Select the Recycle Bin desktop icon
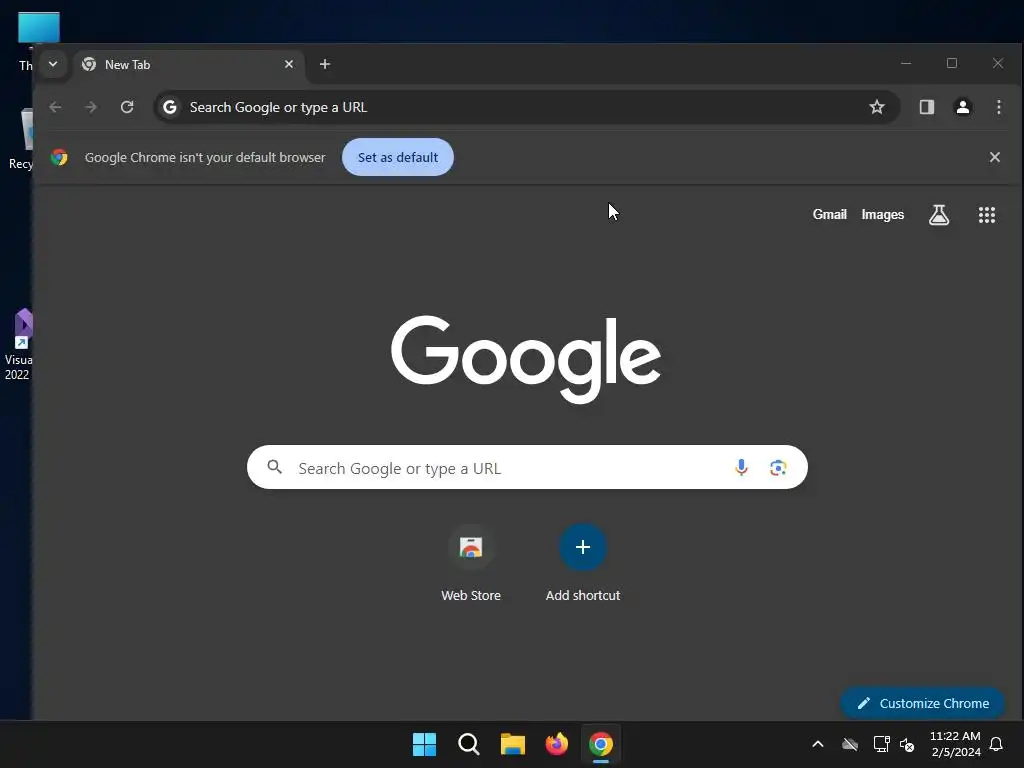This screenshot has height=768, width=1024. tap(21, 139)
